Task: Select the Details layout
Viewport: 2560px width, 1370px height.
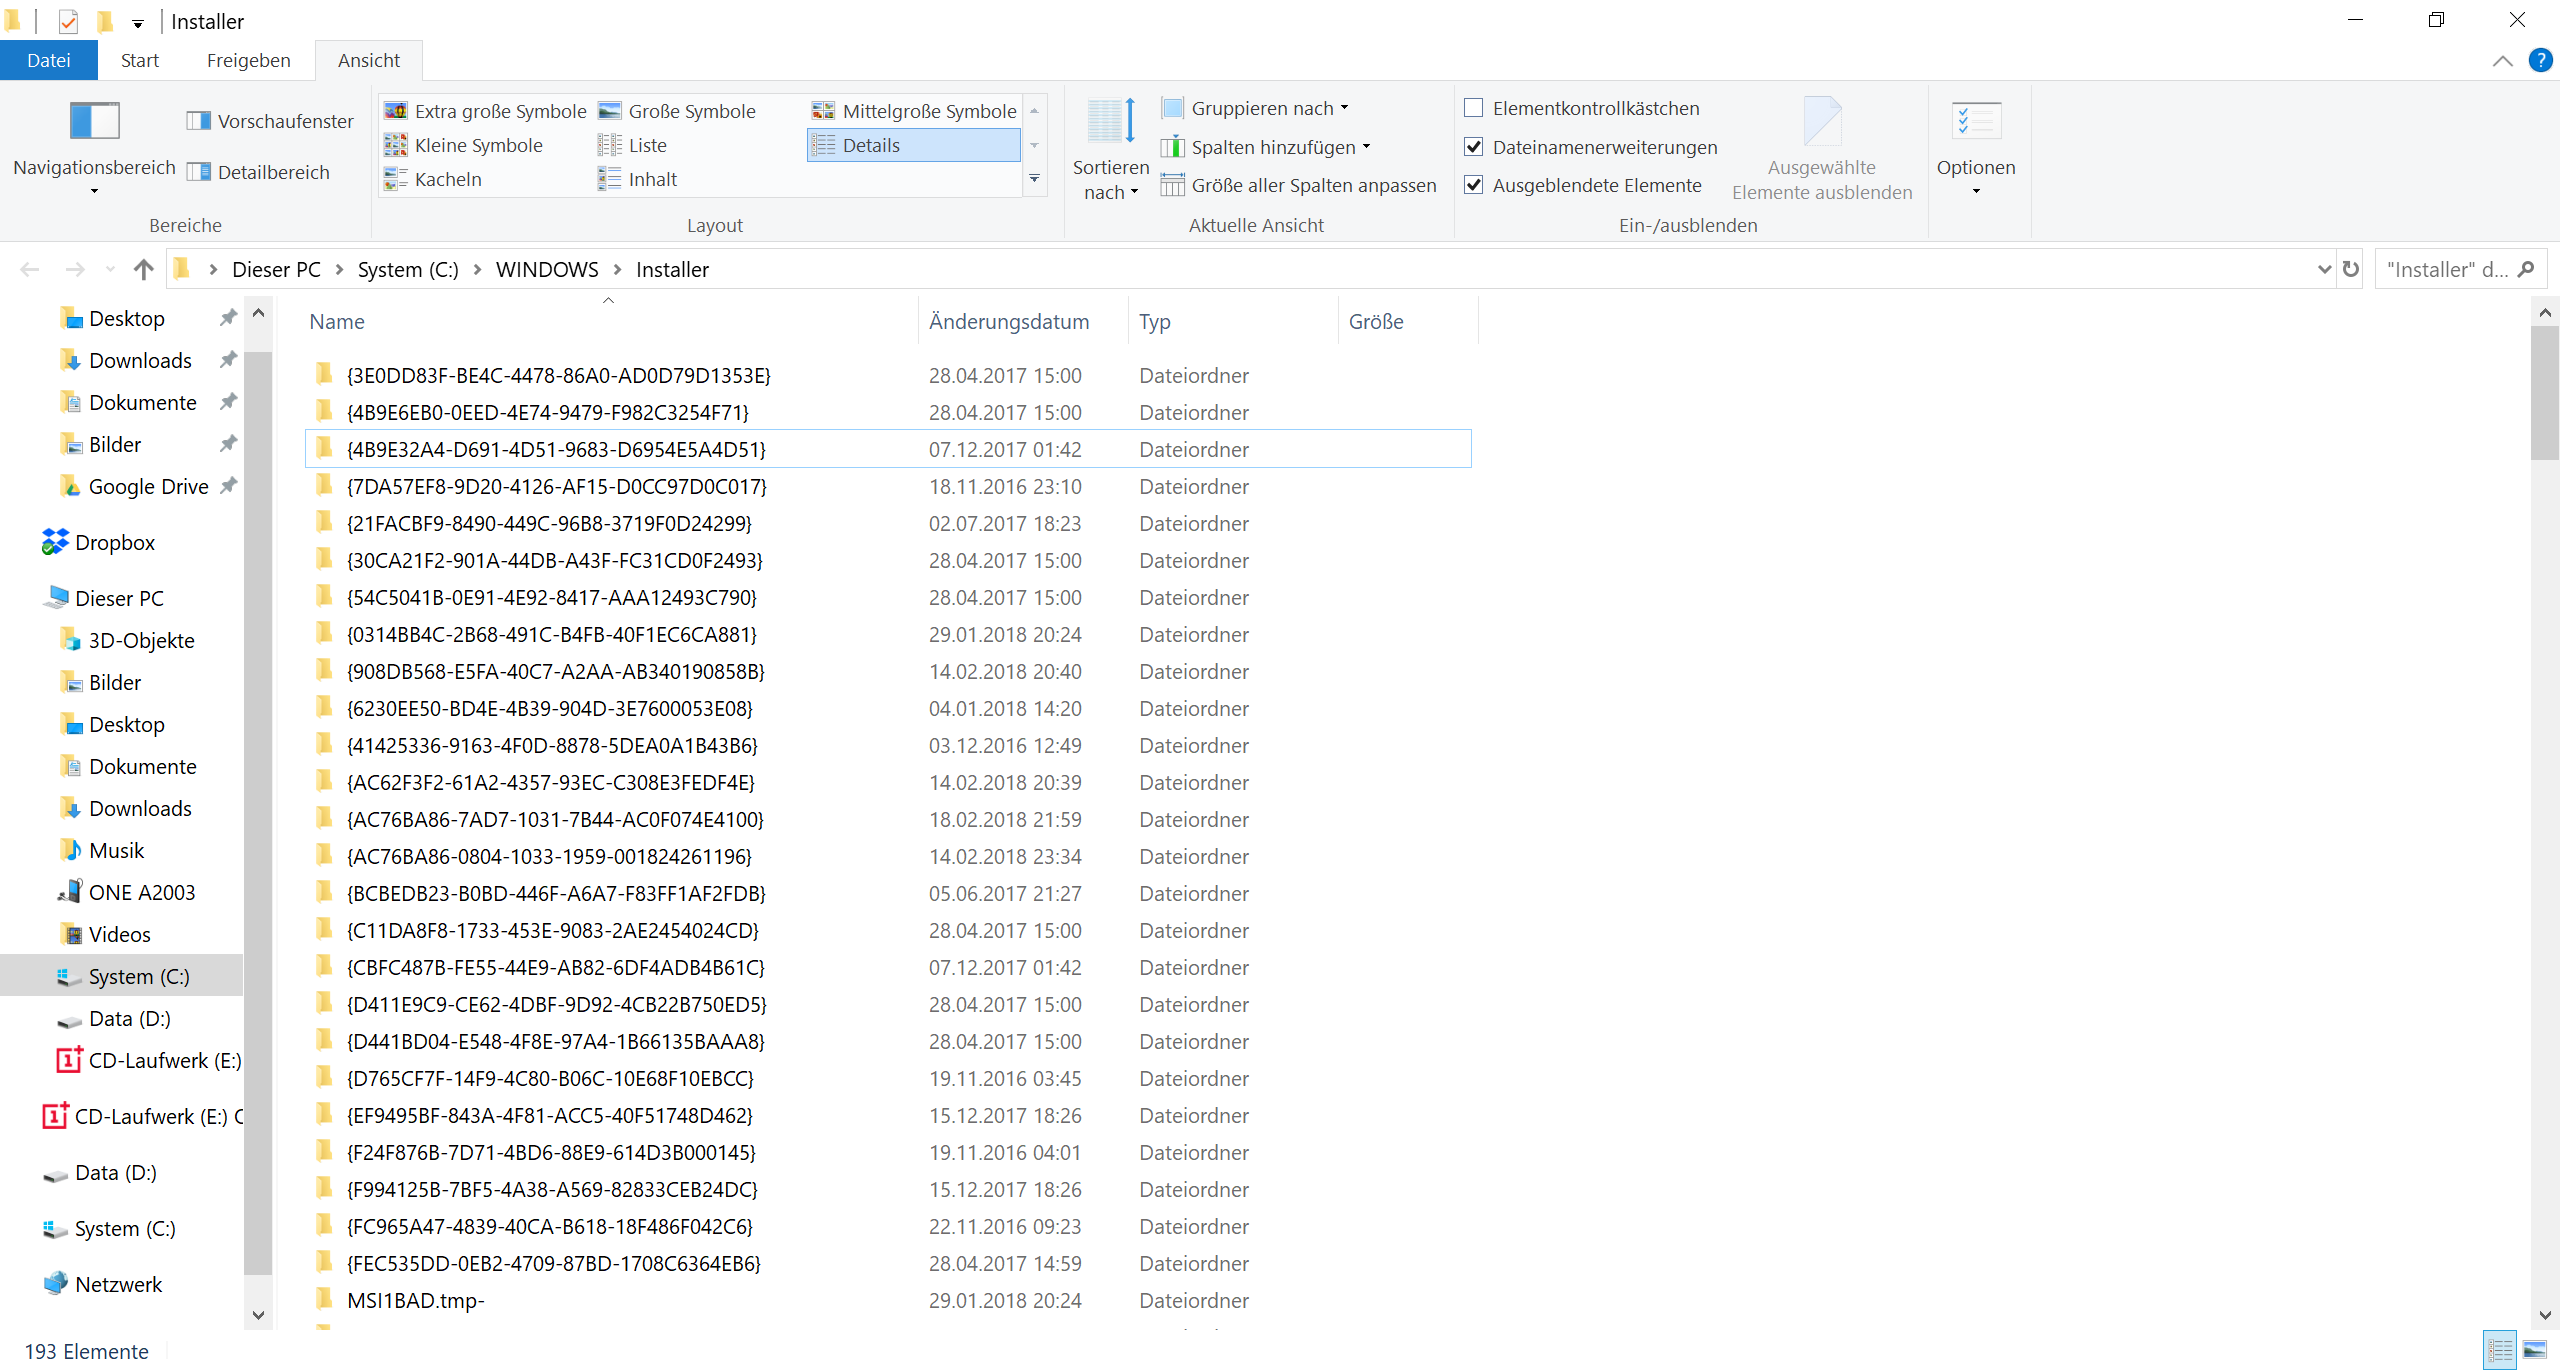Action: tap(913, 145)
